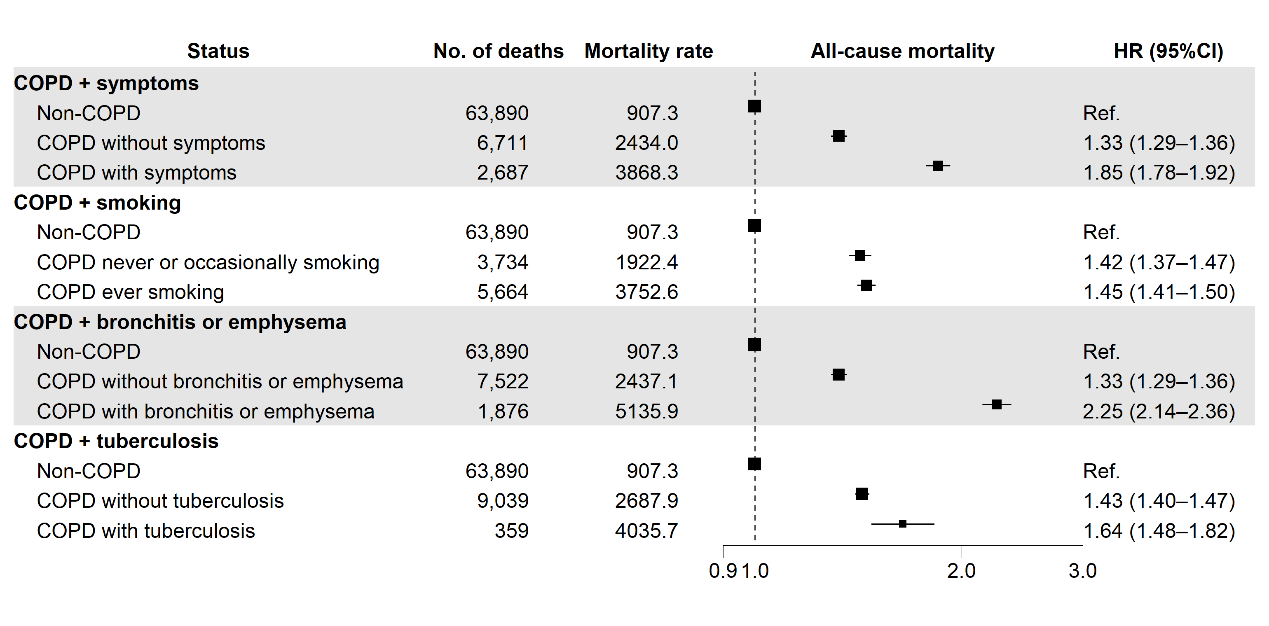Select the All-cause mortality heading
The width and height of the screenshot is (1269, 626).
pyautogui.click(x=902, y=51)
